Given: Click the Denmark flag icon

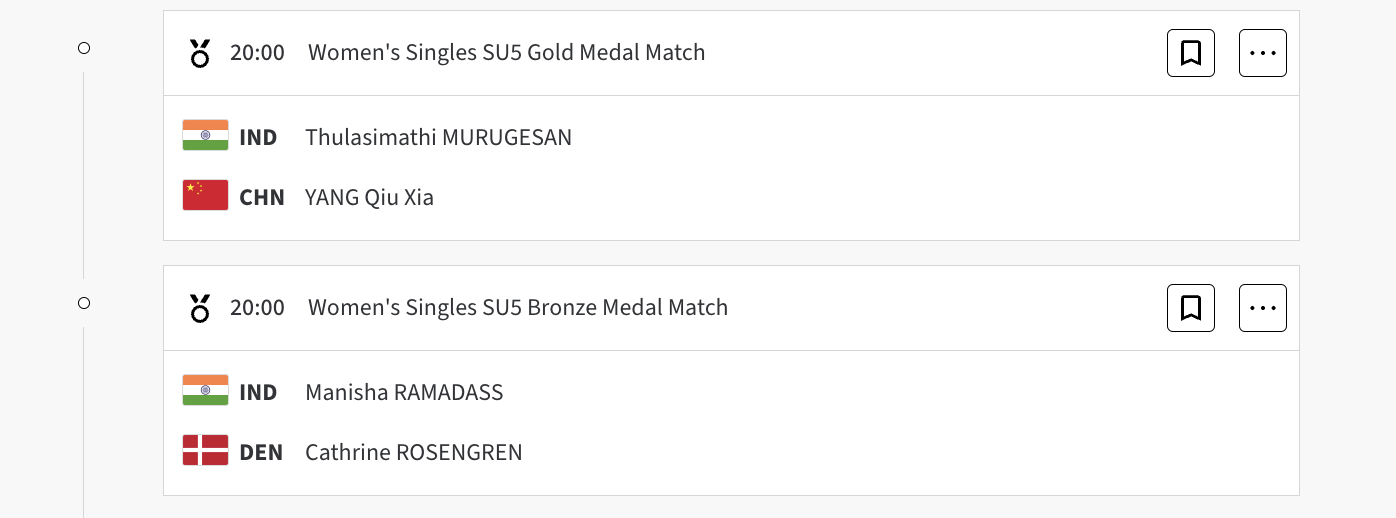Looking at the screenshot, I should [205, 451].
